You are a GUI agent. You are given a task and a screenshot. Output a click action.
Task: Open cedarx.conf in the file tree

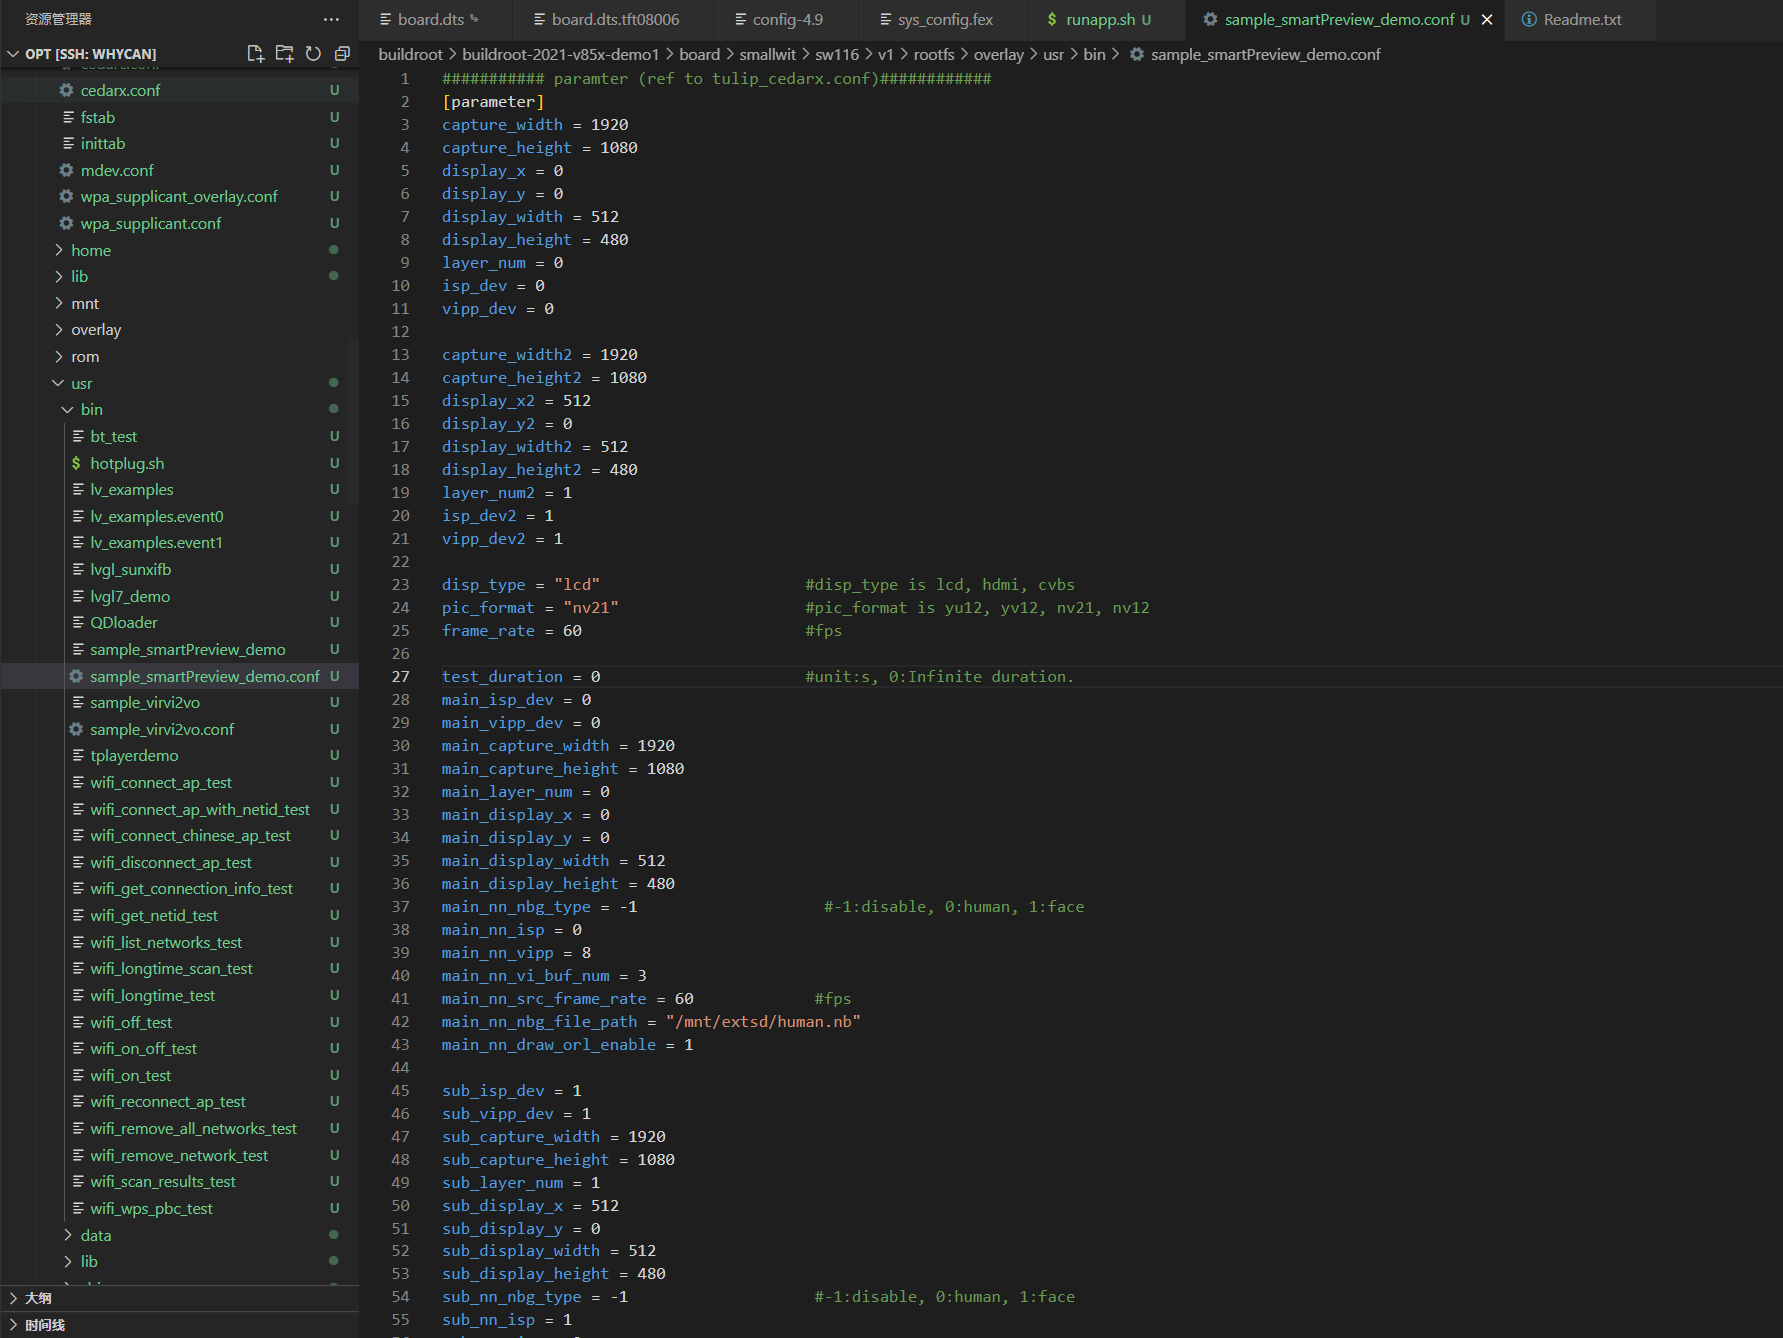pyautogui.click(x=120, y=90)
